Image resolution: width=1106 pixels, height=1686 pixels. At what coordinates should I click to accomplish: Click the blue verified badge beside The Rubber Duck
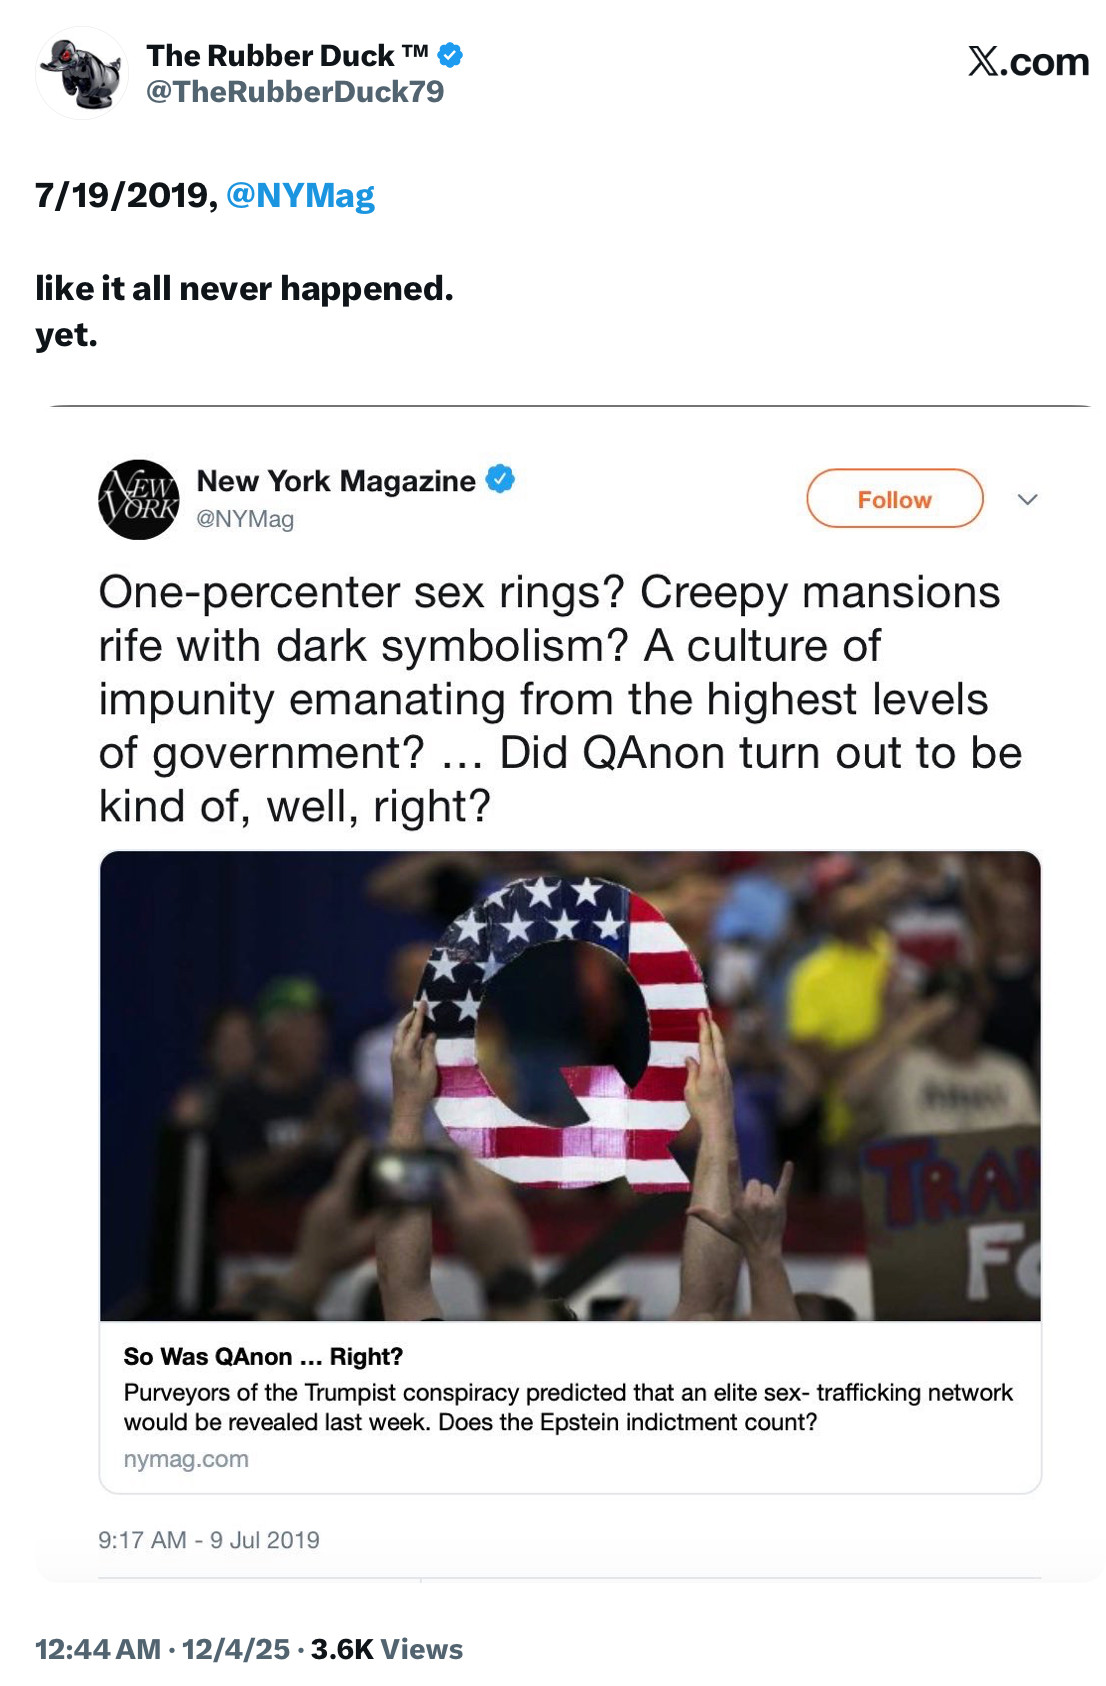[x=451, y=55]
